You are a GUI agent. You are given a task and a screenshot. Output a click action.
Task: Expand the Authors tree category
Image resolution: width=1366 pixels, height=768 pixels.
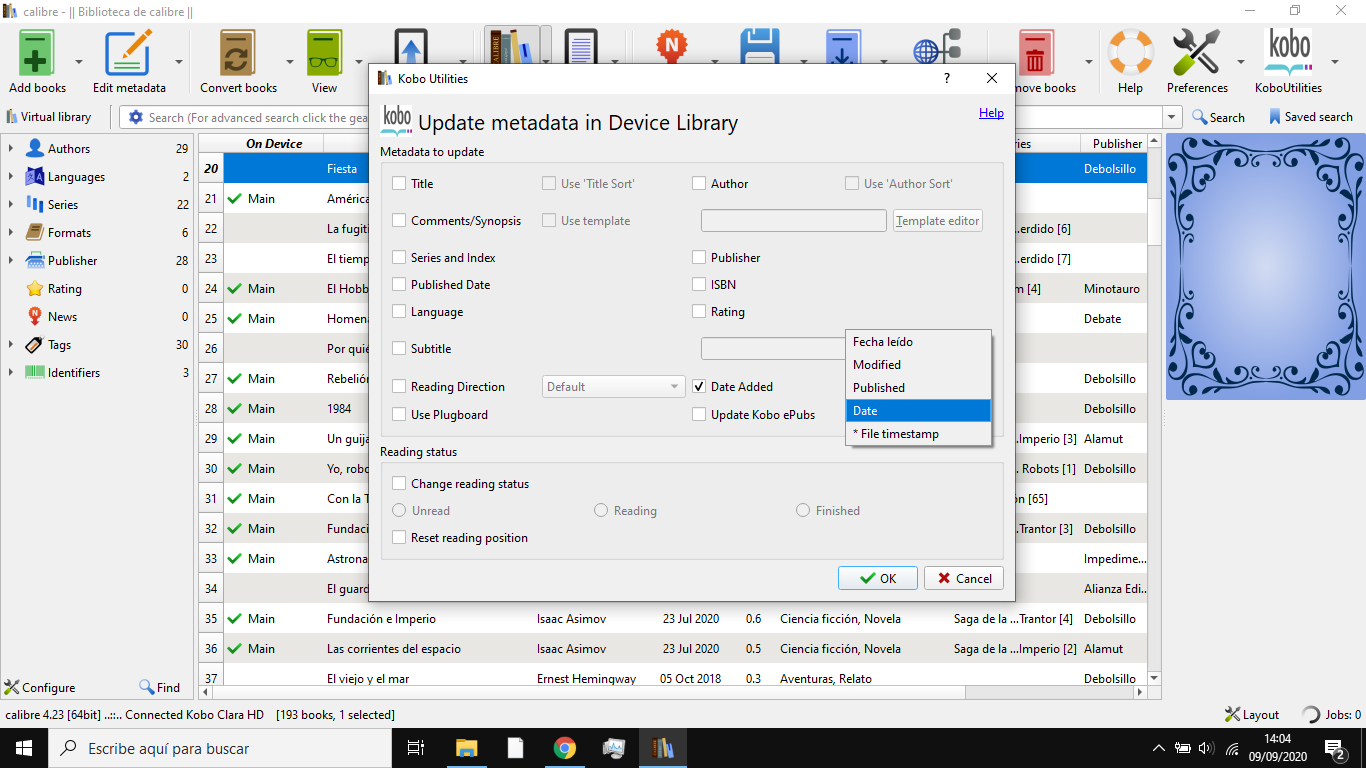click(11, 149)
